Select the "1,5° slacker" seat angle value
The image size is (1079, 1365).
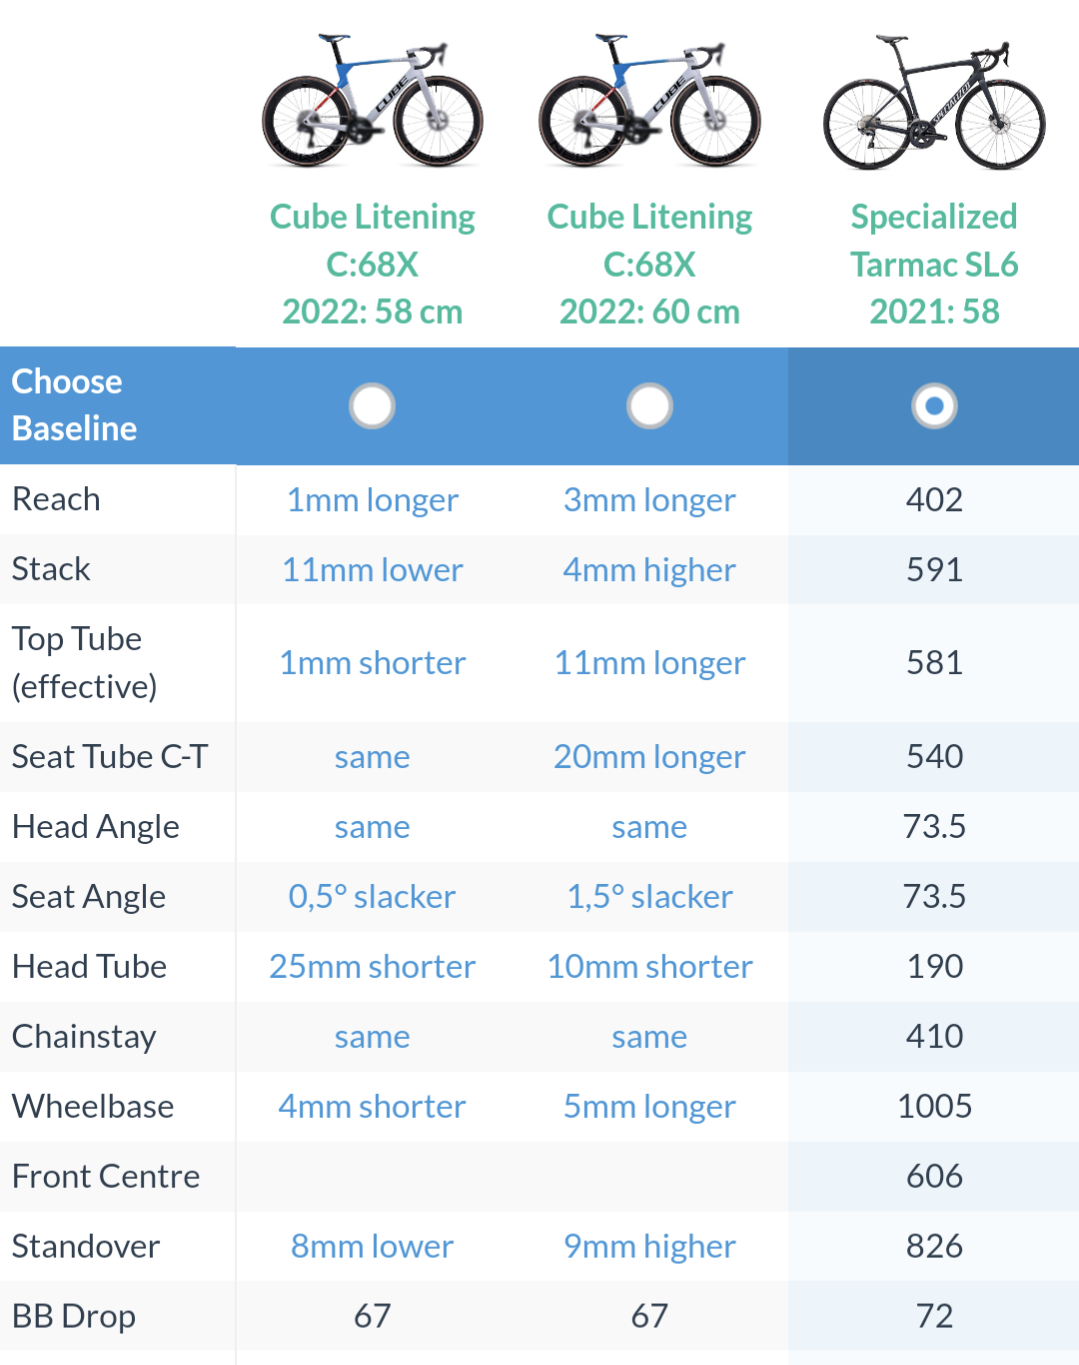tap(649, 897)
